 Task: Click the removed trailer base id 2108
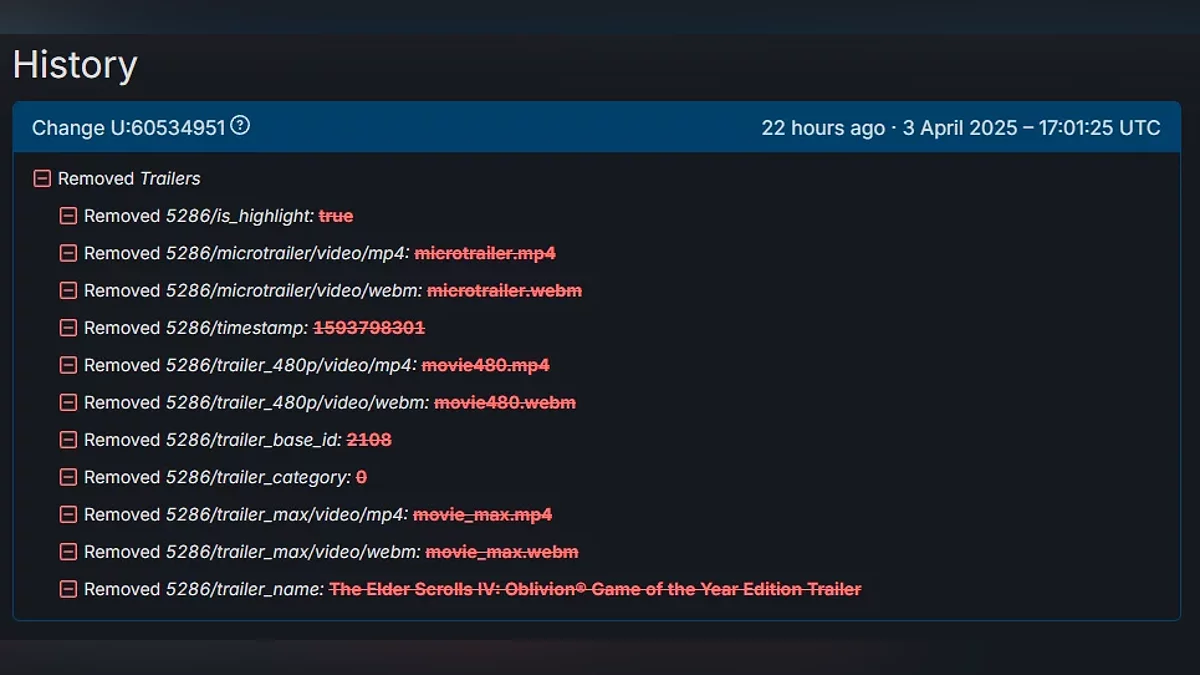pyautogui.click(x=369, y=440)
